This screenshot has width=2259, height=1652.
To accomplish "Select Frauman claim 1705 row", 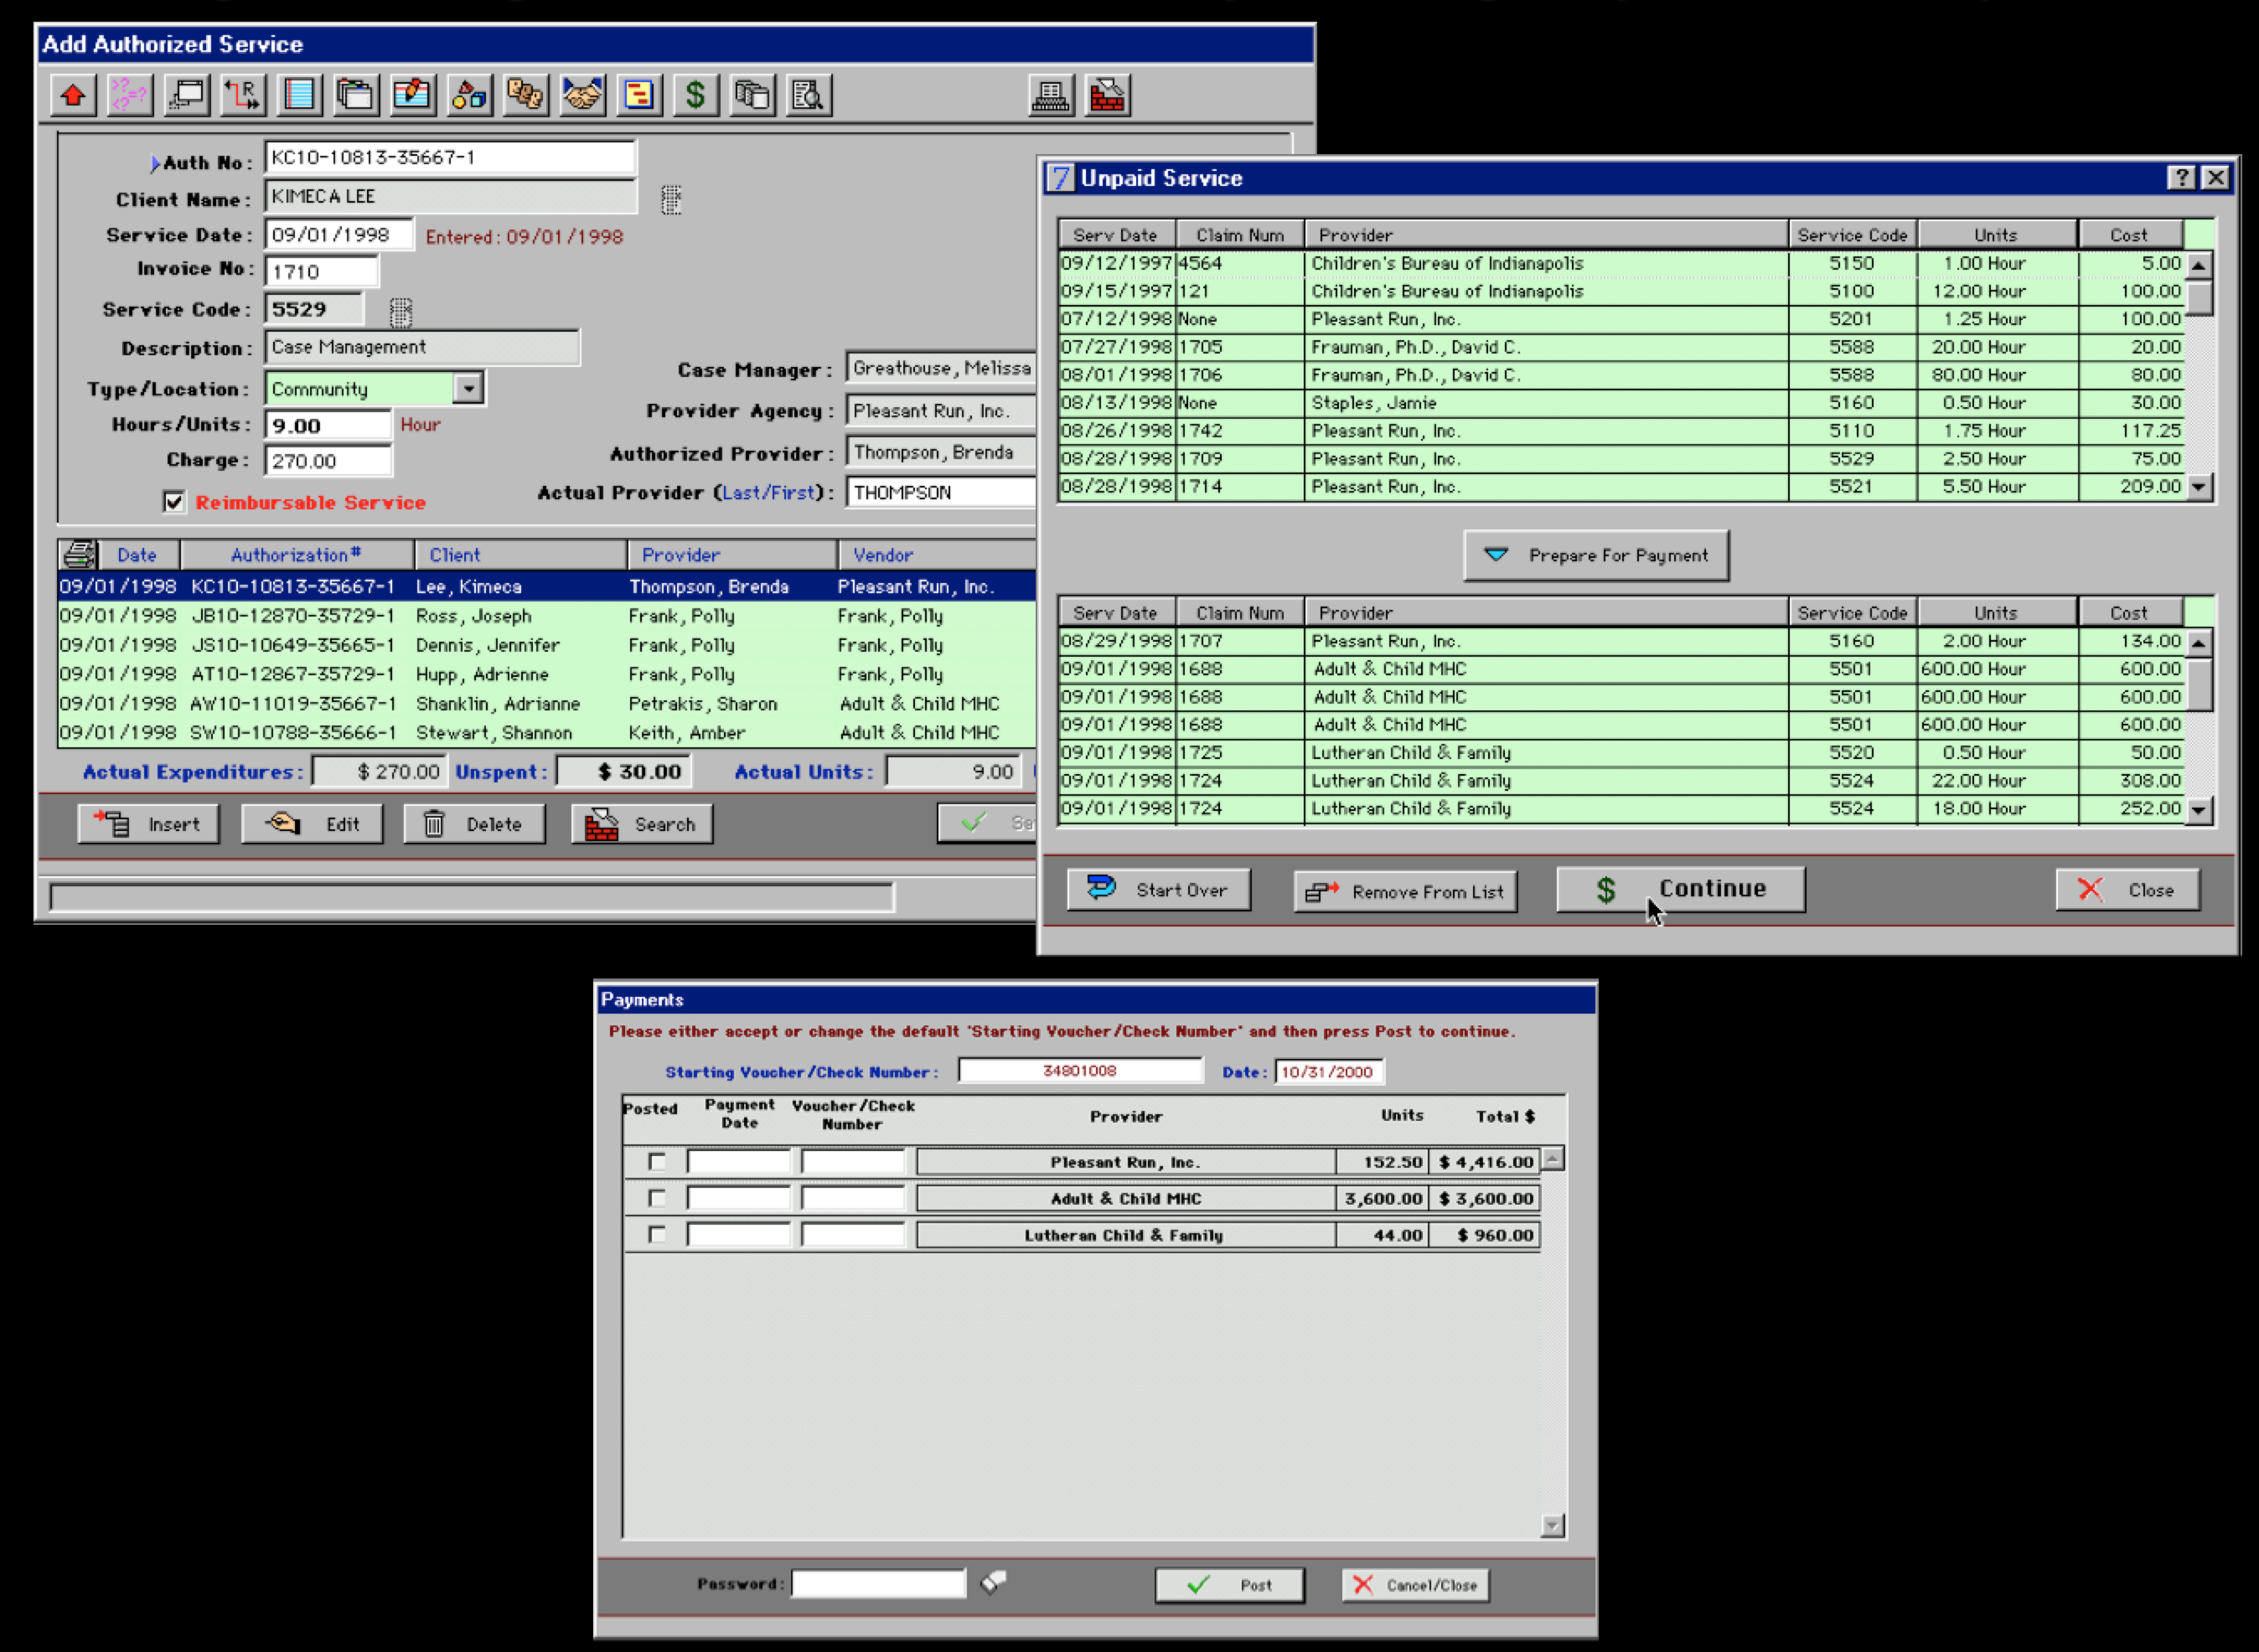I will coord(1622,347).
